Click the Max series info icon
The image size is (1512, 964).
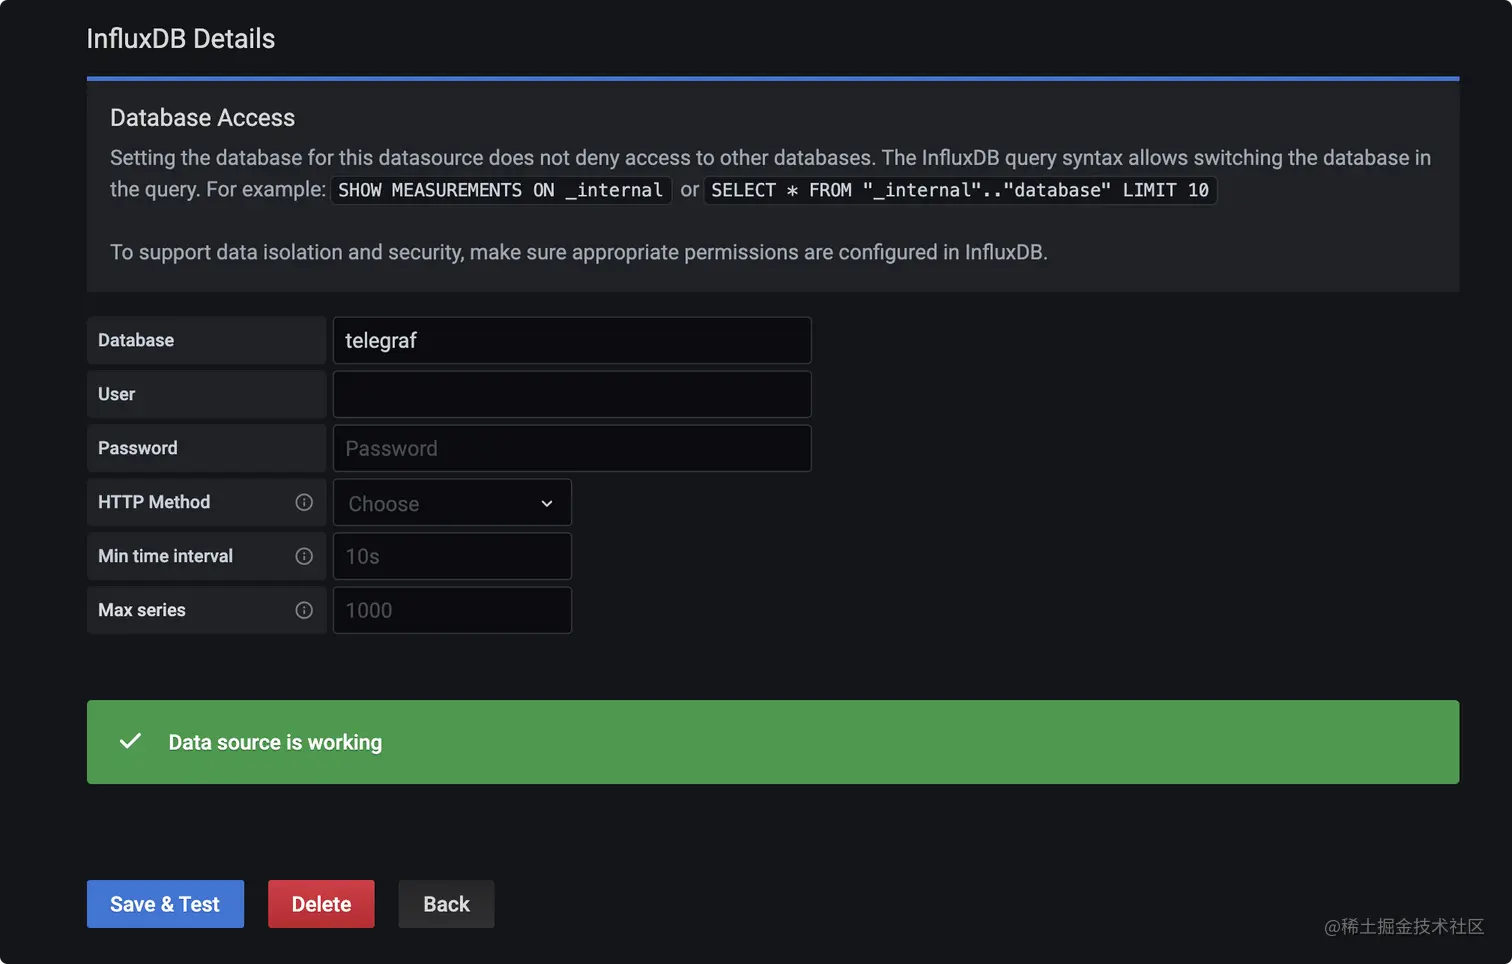click(304, 610)
